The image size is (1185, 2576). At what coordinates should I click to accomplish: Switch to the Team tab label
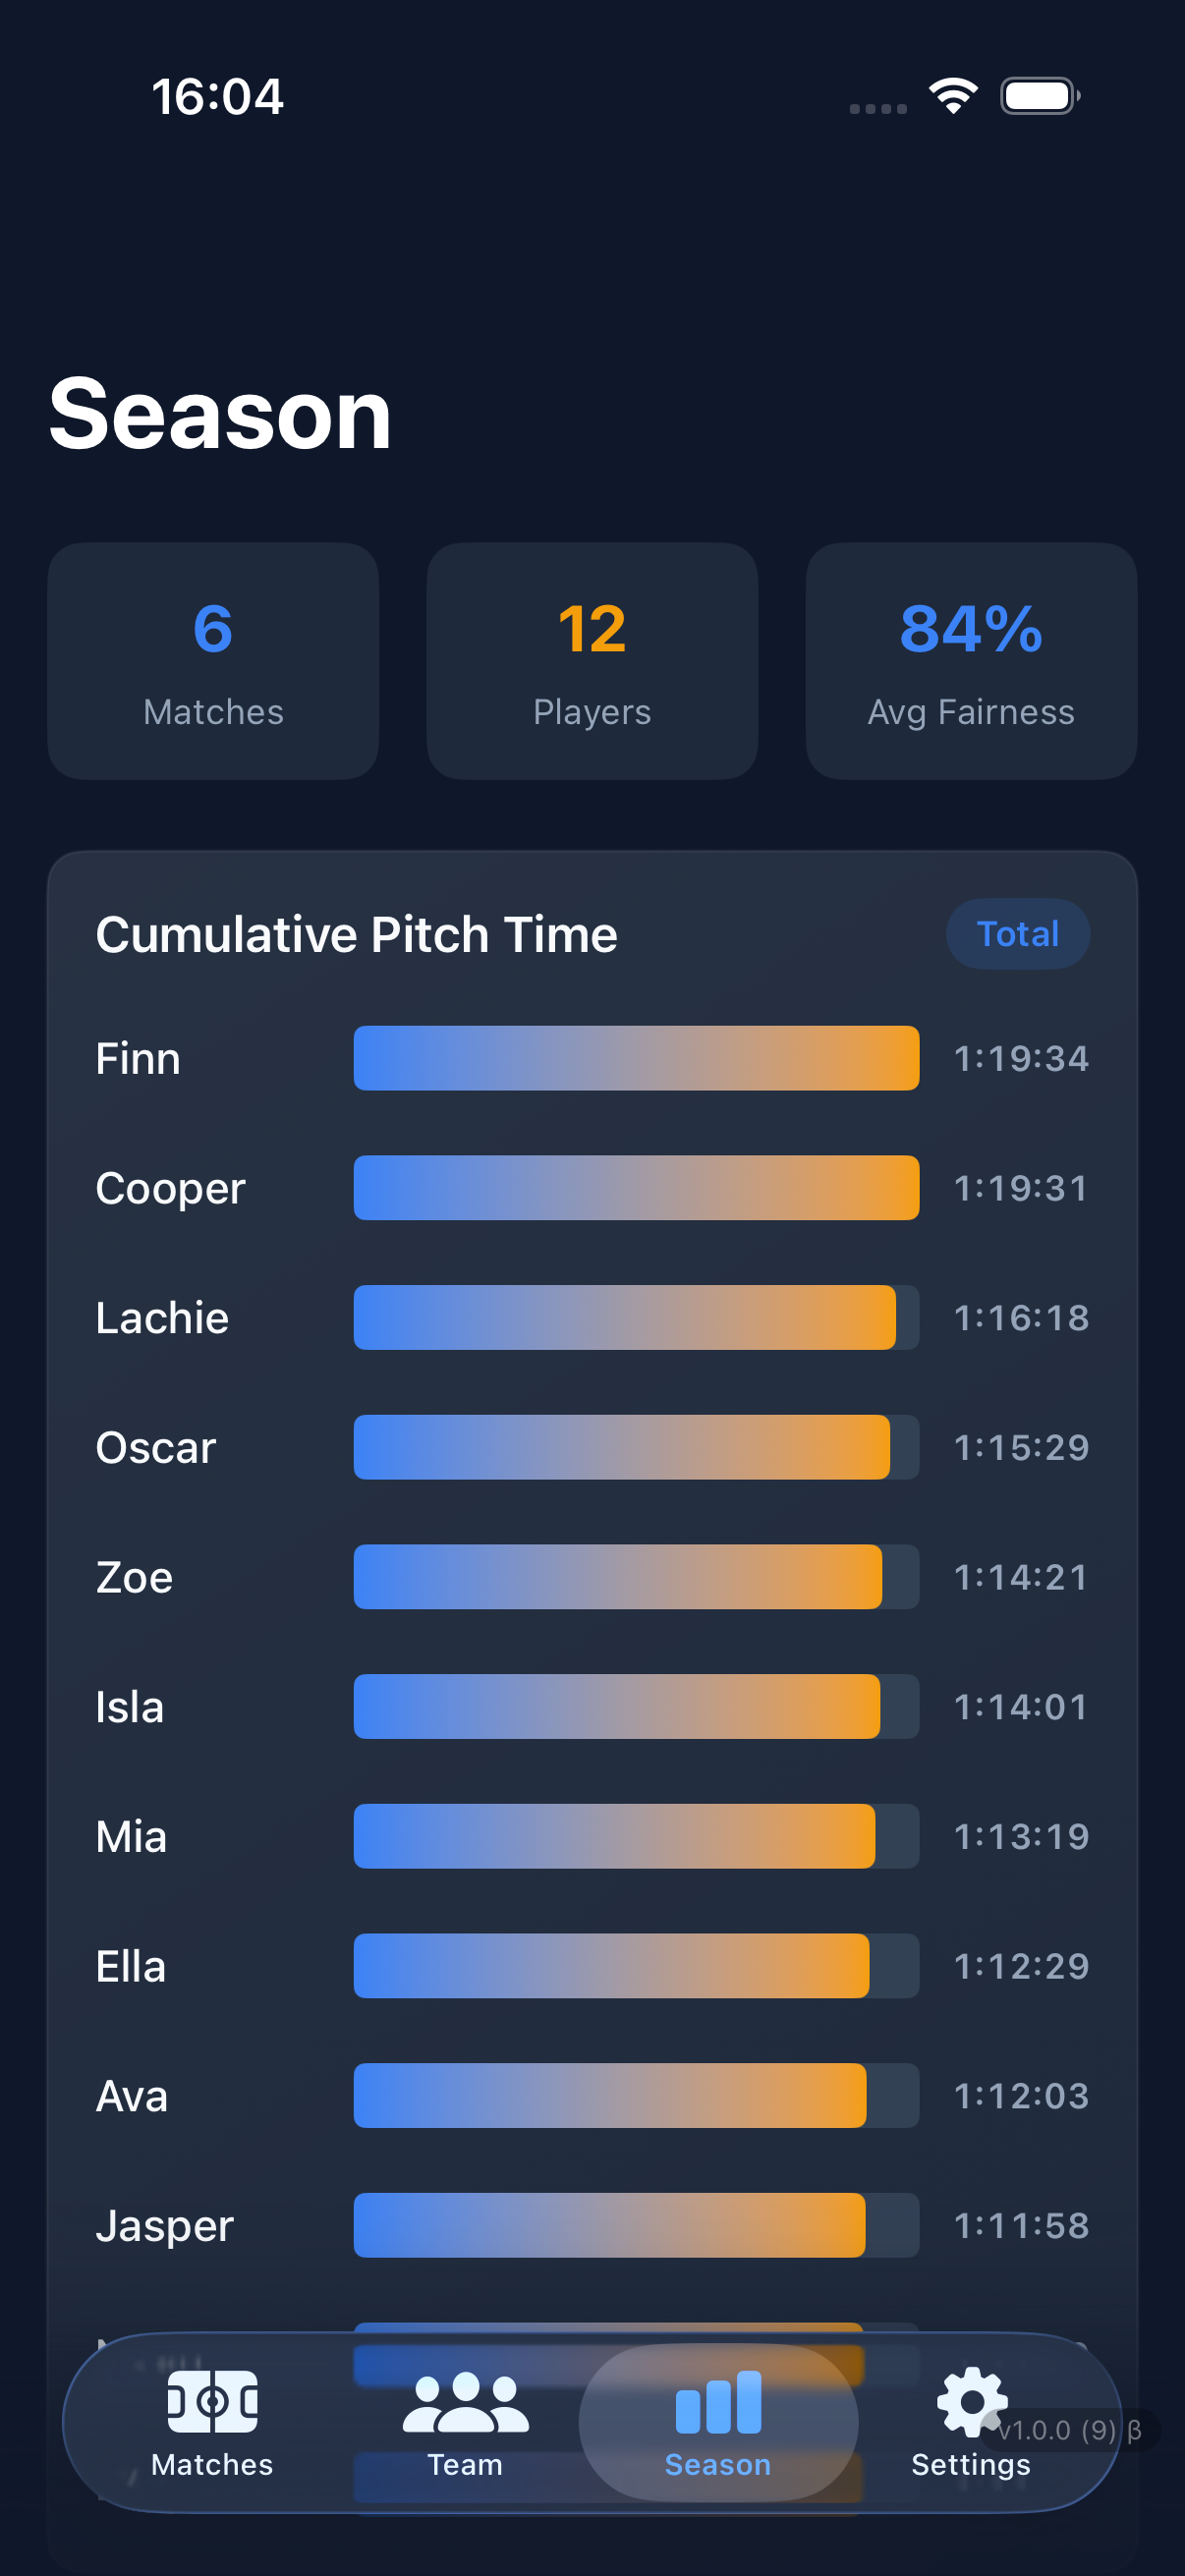point(465,2464)
